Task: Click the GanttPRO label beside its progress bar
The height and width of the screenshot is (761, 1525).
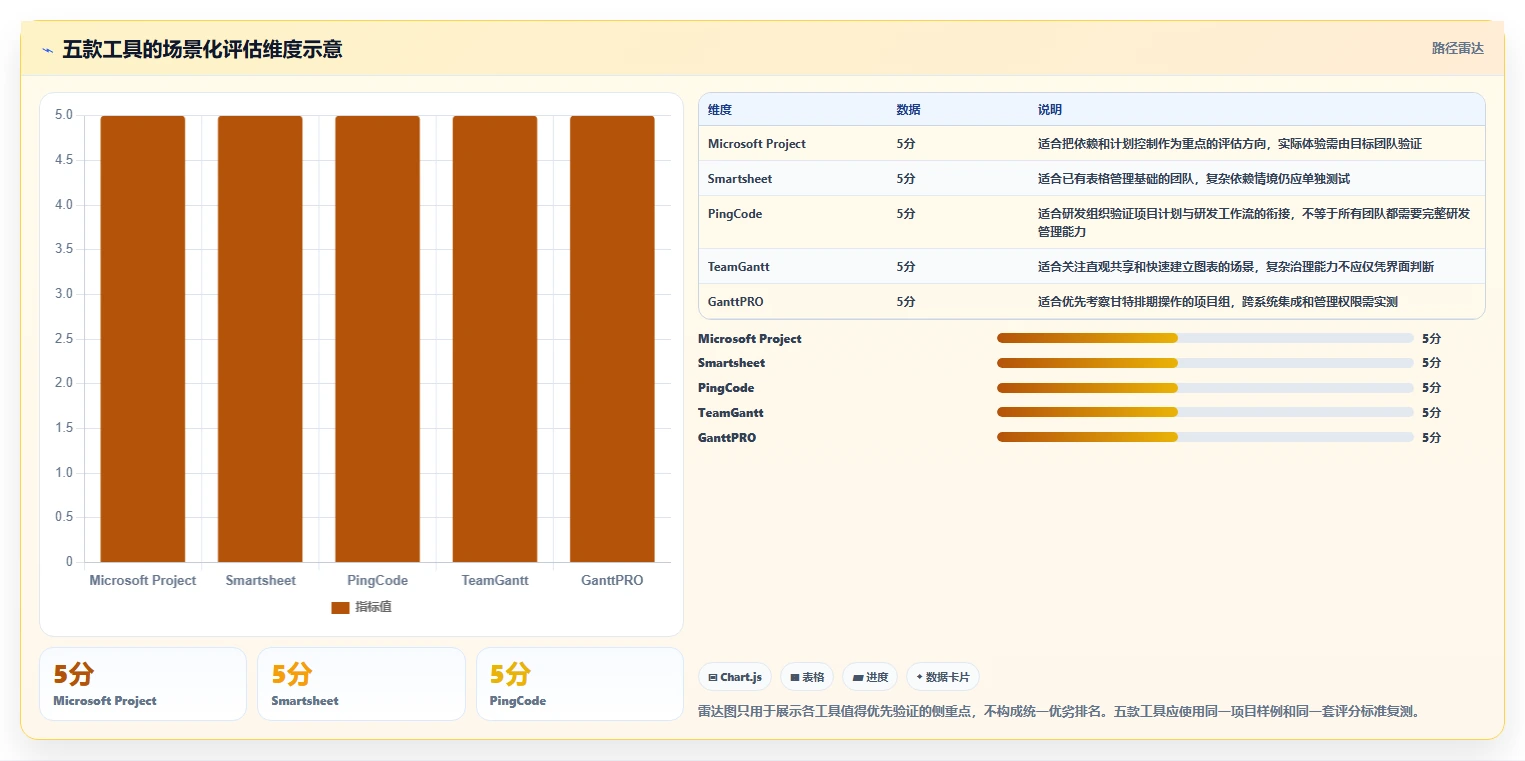Action: [x=727, y=438]
